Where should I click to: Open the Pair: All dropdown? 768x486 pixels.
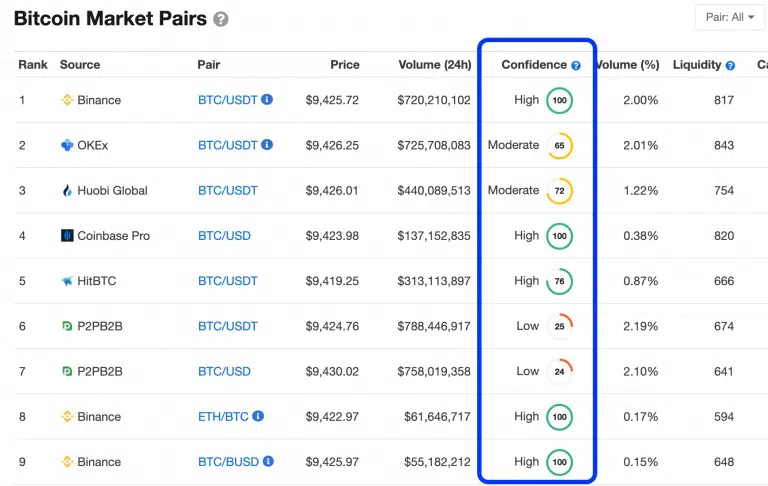tap(730, 18)
